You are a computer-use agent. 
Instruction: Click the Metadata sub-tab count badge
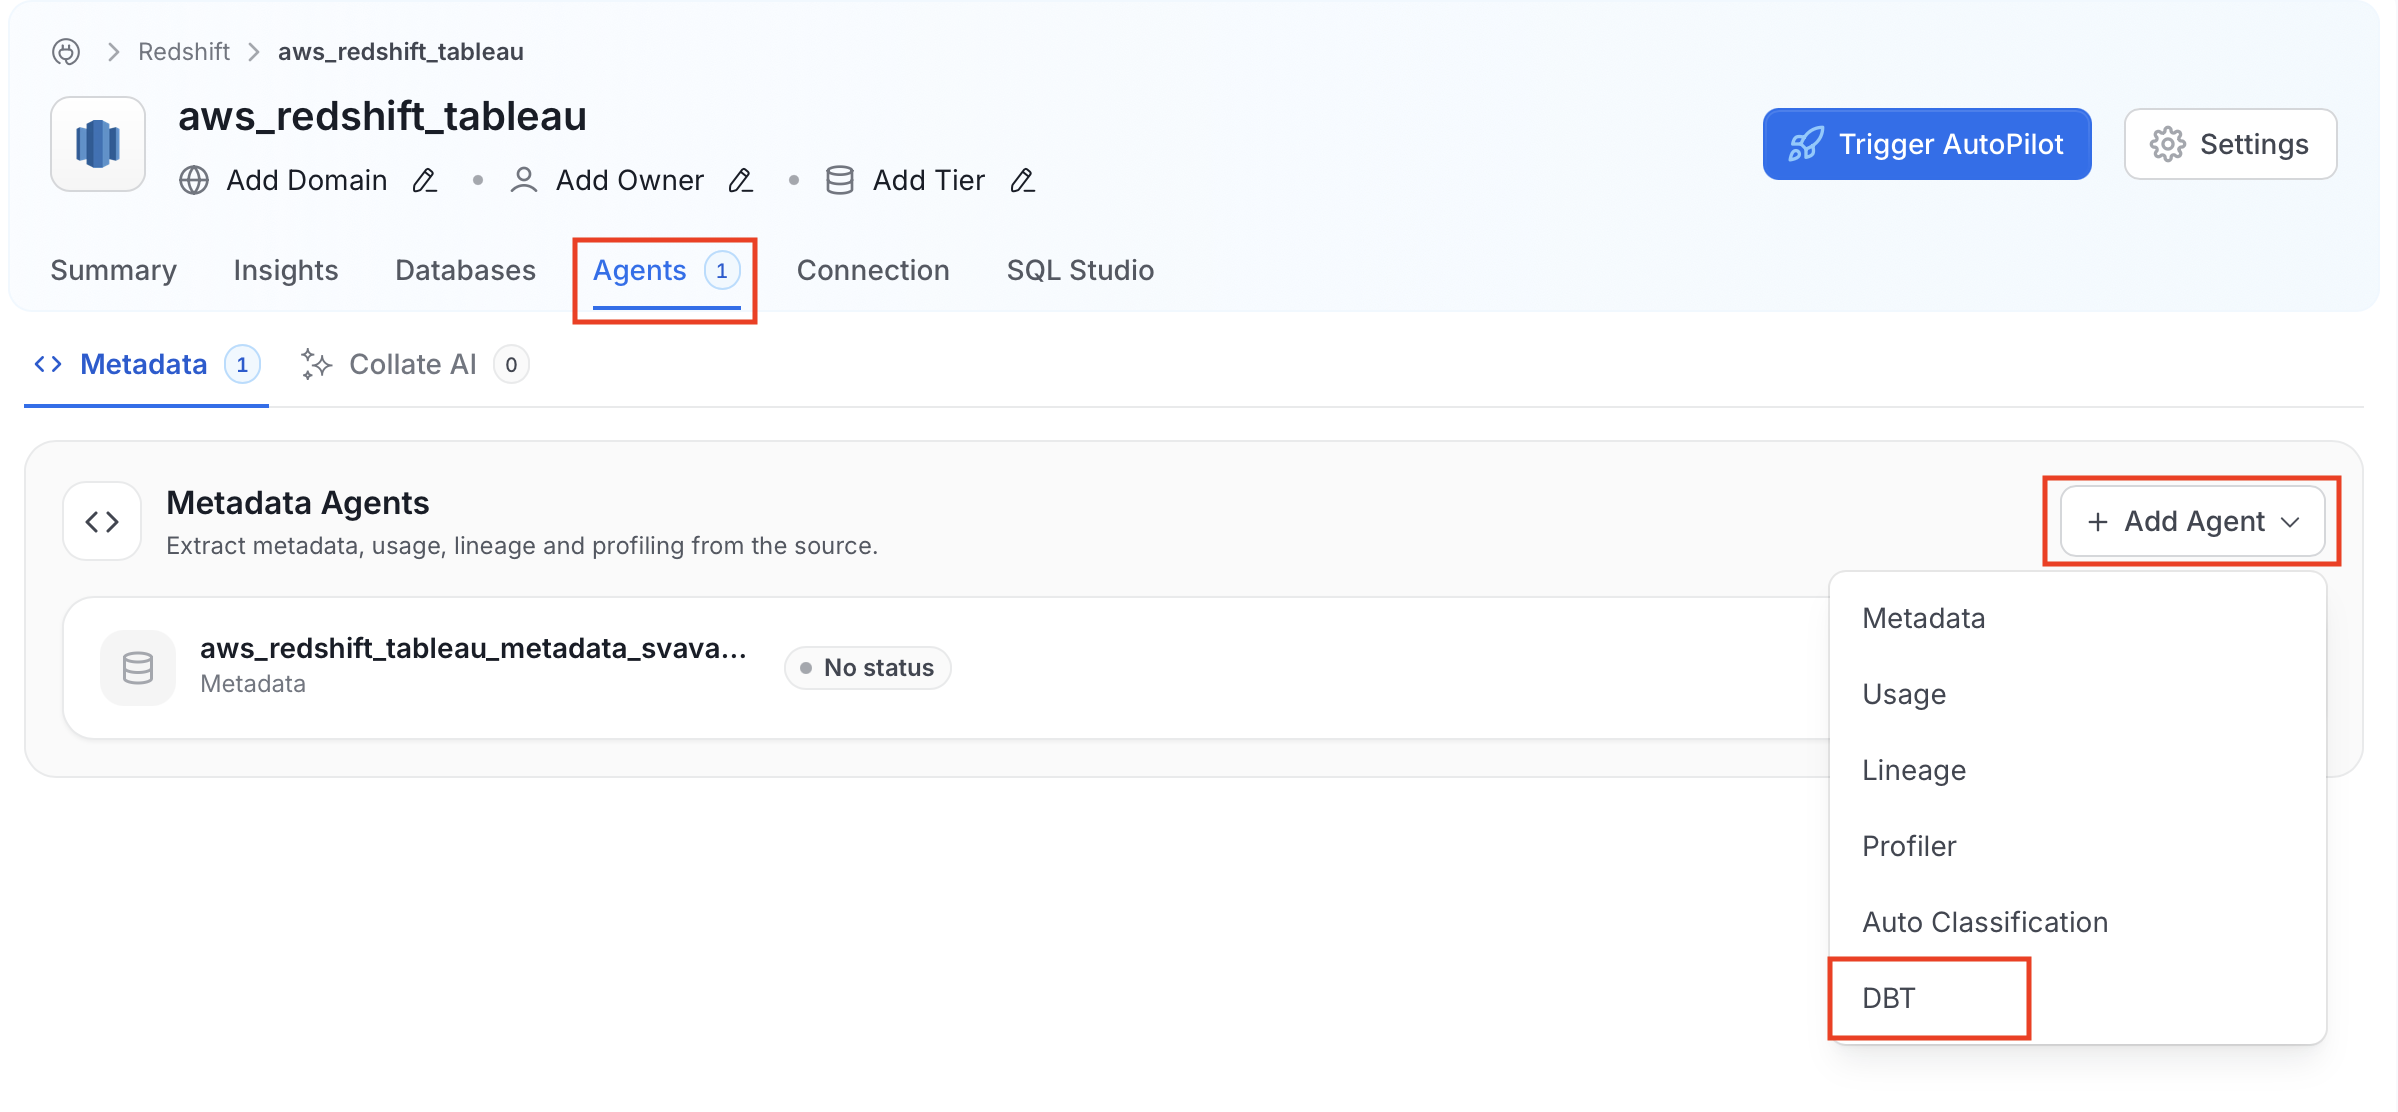click(x=242, y=365)
